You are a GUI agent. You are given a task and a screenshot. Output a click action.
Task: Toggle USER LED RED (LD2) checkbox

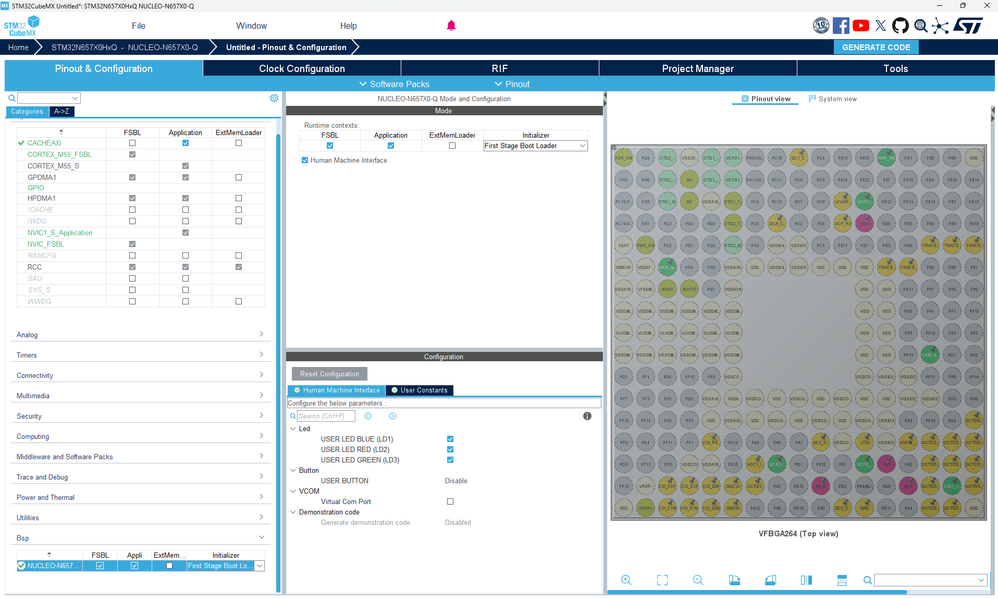coord(450,449)
